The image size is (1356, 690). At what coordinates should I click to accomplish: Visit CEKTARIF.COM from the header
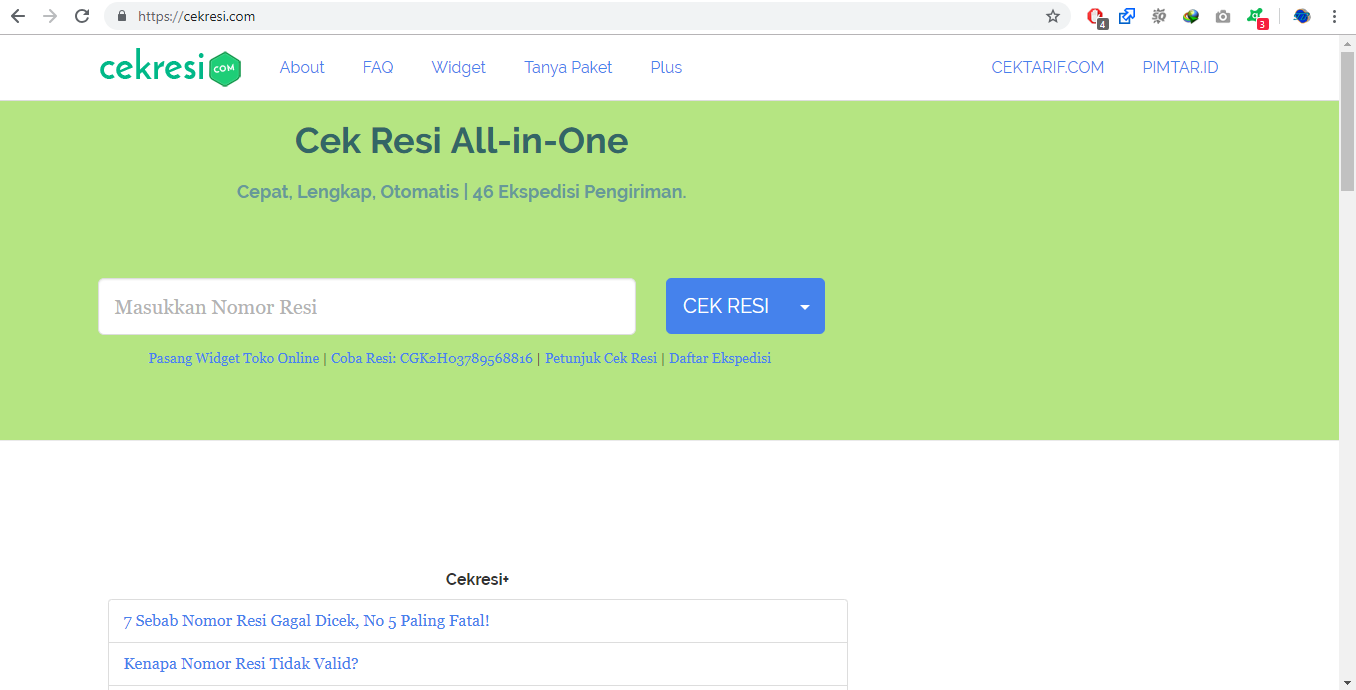[x=1048, y=67]
